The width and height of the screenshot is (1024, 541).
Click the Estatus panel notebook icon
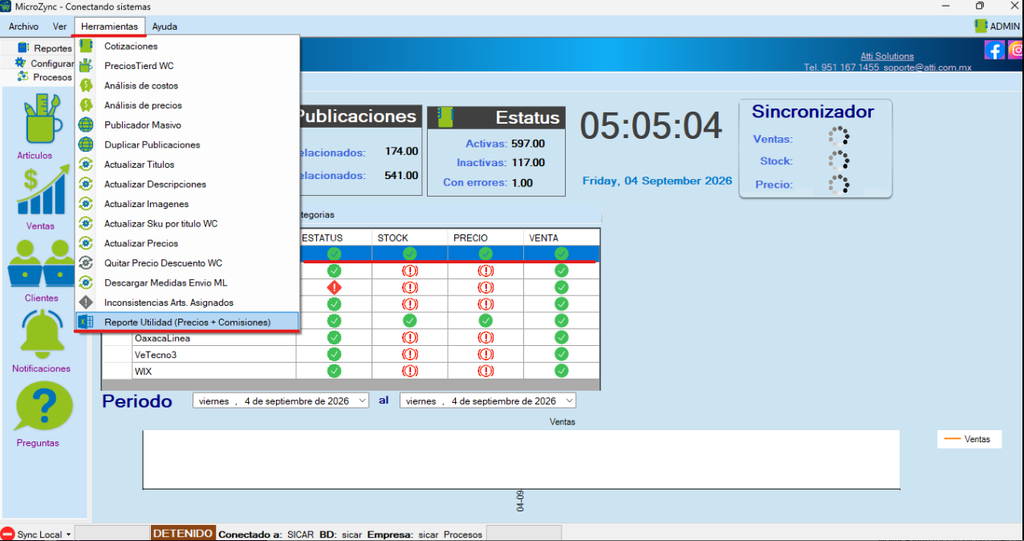(446, 118)
